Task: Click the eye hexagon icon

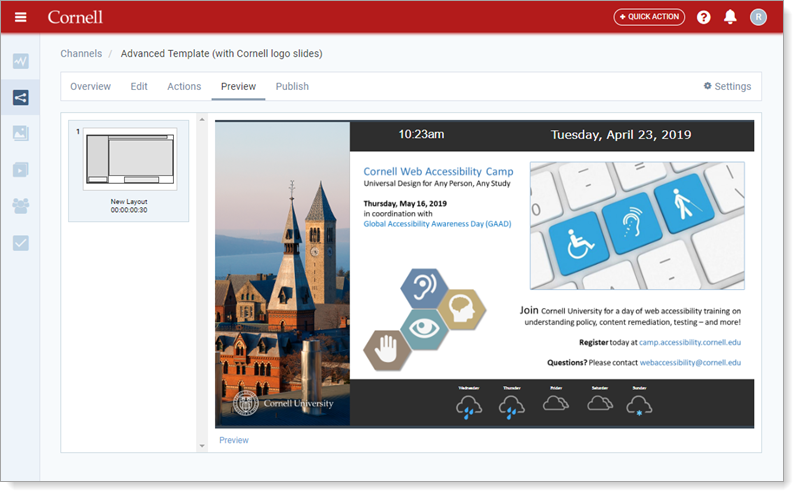Action: pos(424,329)
